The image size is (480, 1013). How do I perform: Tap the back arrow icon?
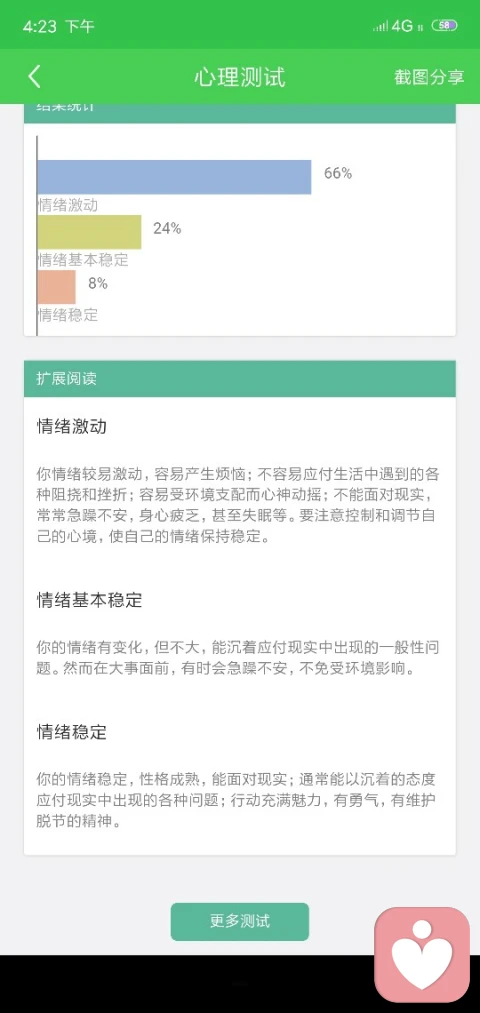pos(35,77)
